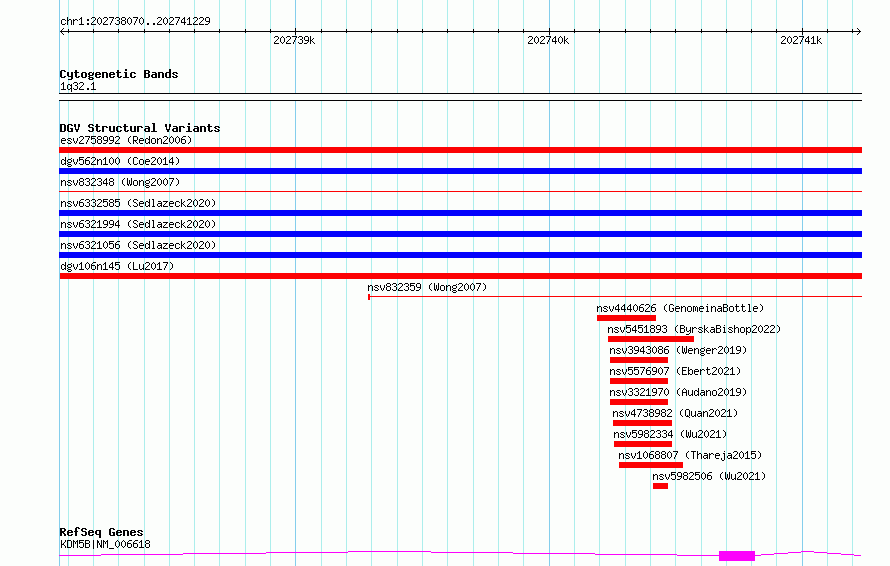Open the nsv832359 (Wong2007) label
The image size is (890, 566).
click(427, 287)
